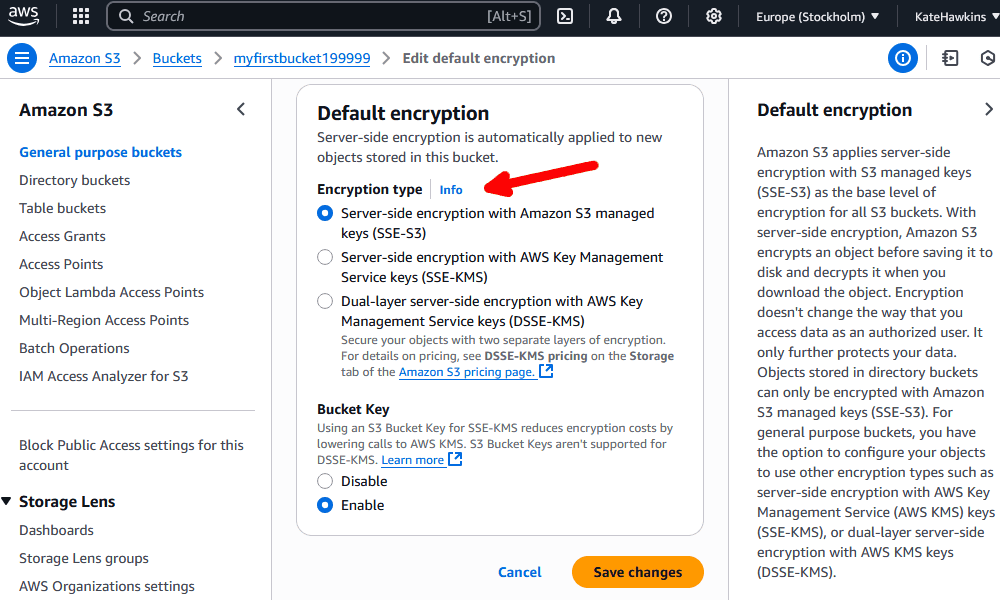Open the KateHawkins account menu
Viewport: 1000px width, 600px height.
(x=955, y=17)
